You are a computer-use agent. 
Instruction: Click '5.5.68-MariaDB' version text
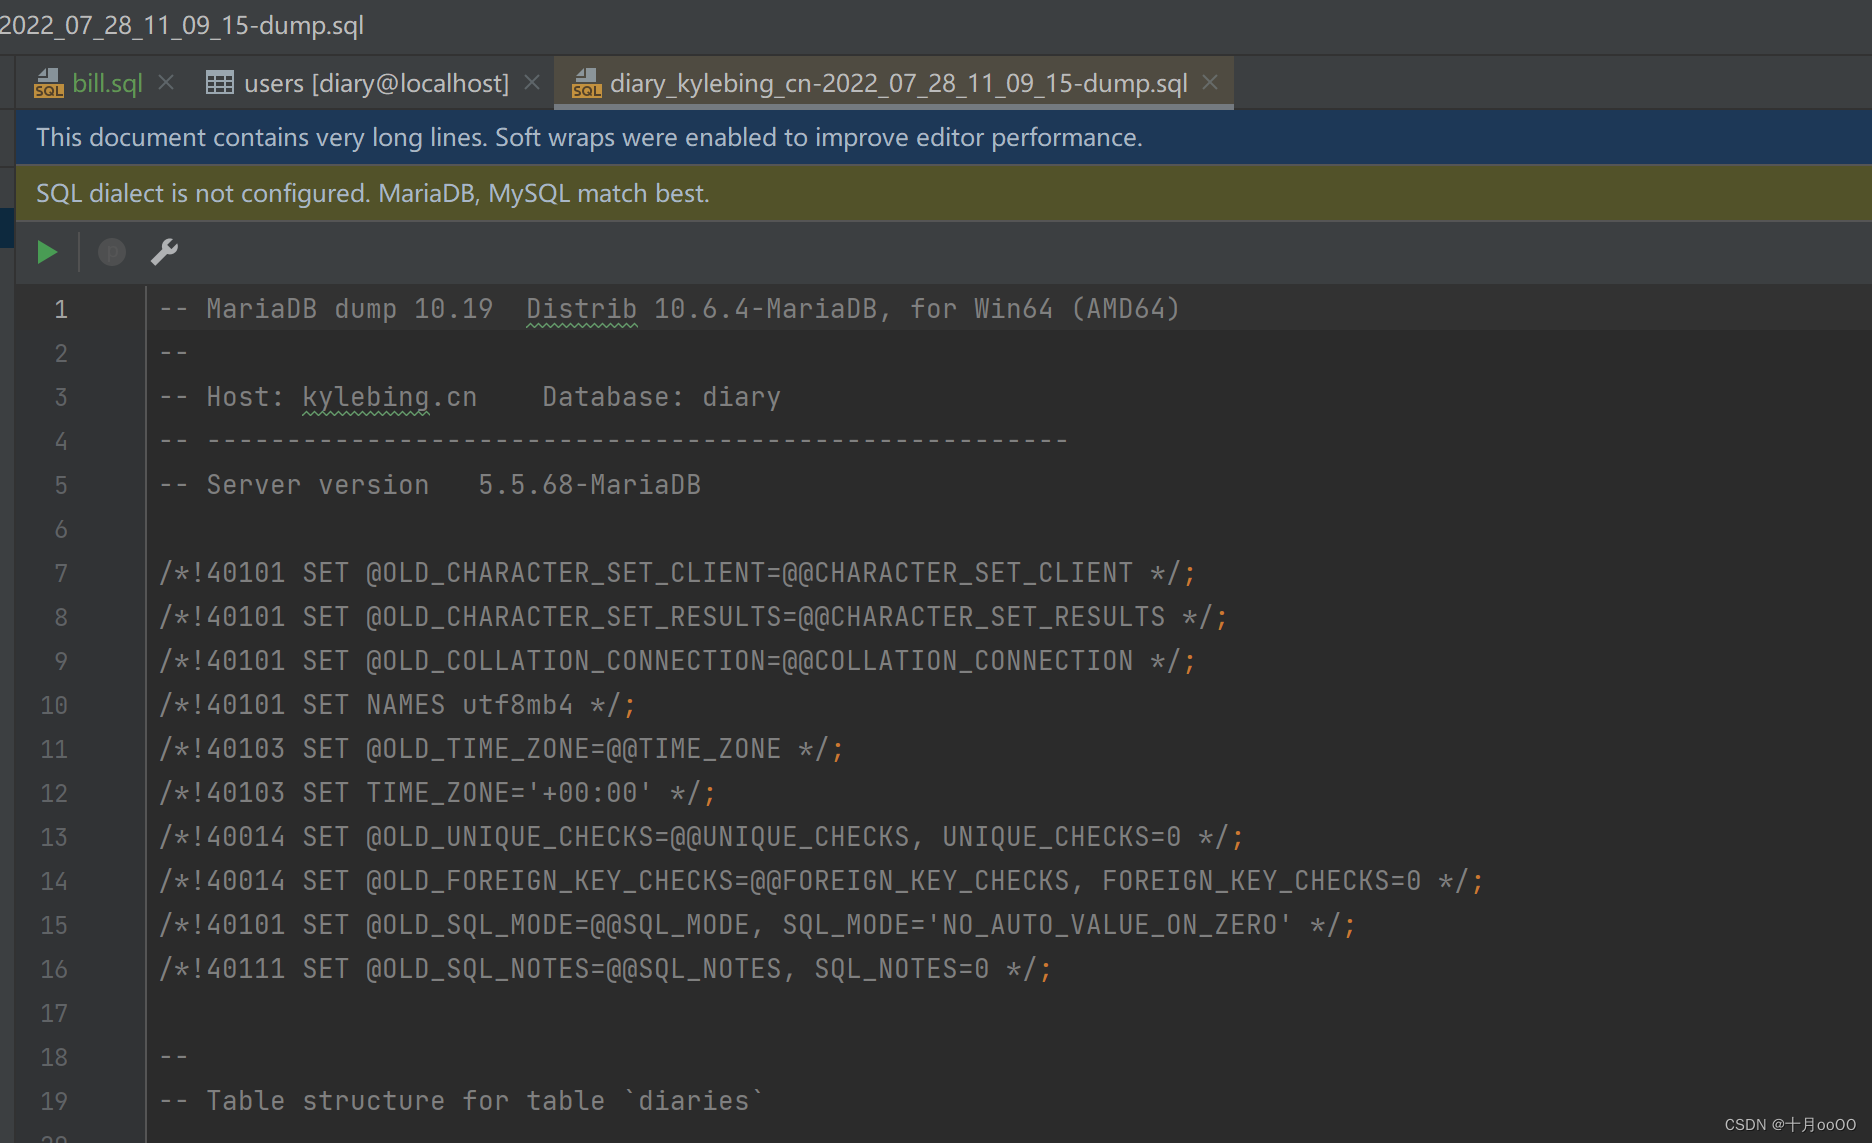[x=590, y=485]
